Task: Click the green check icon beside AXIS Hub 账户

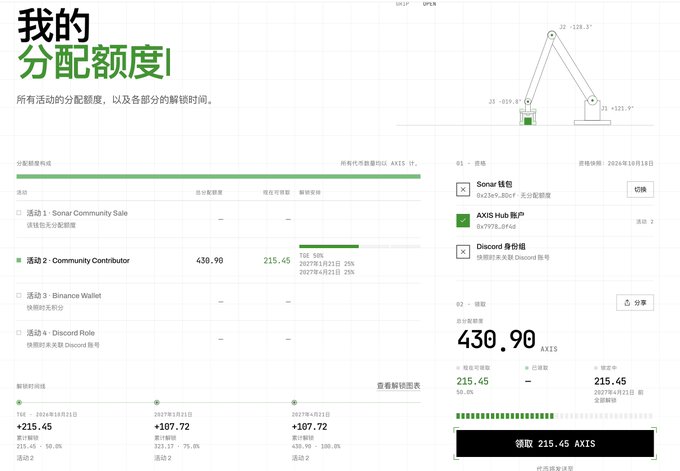Action: (463, 220)
